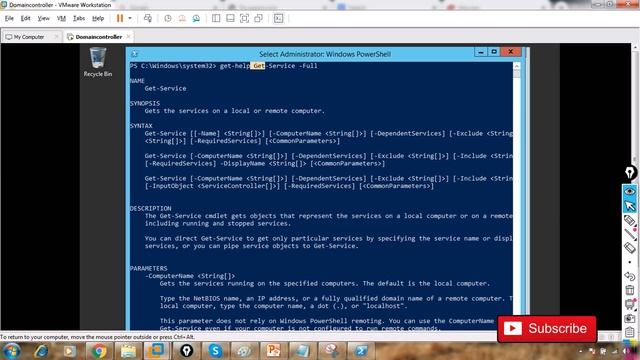
Task: Take a screenshot with camera icon
Action: pos(629,318)
